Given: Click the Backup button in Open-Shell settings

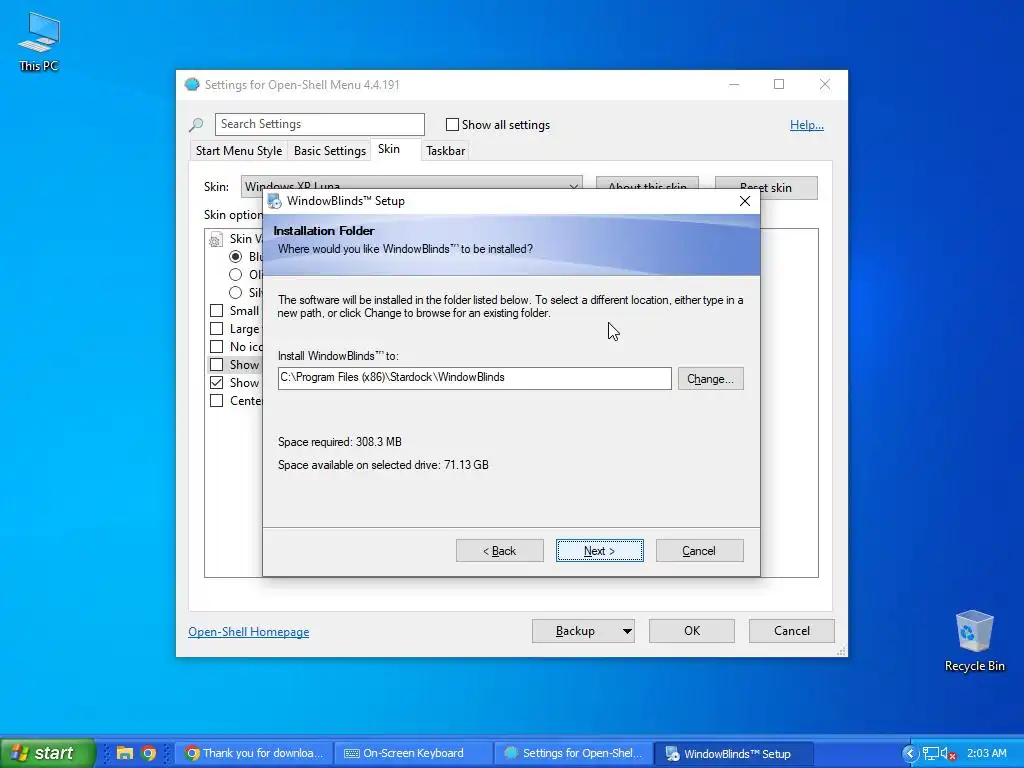Looking at the screenshot, I should (x=575, y=631).
